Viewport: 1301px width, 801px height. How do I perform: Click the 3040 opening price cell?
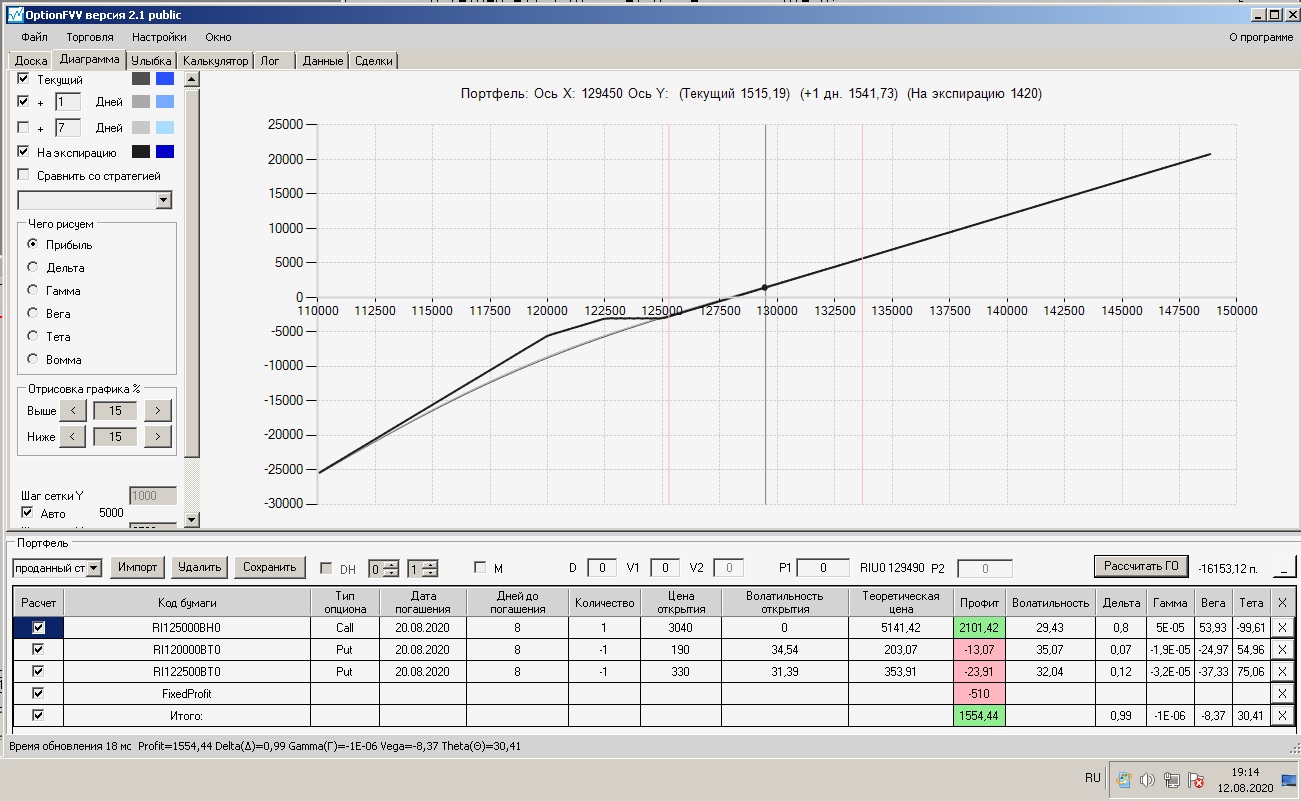[679, 628]
